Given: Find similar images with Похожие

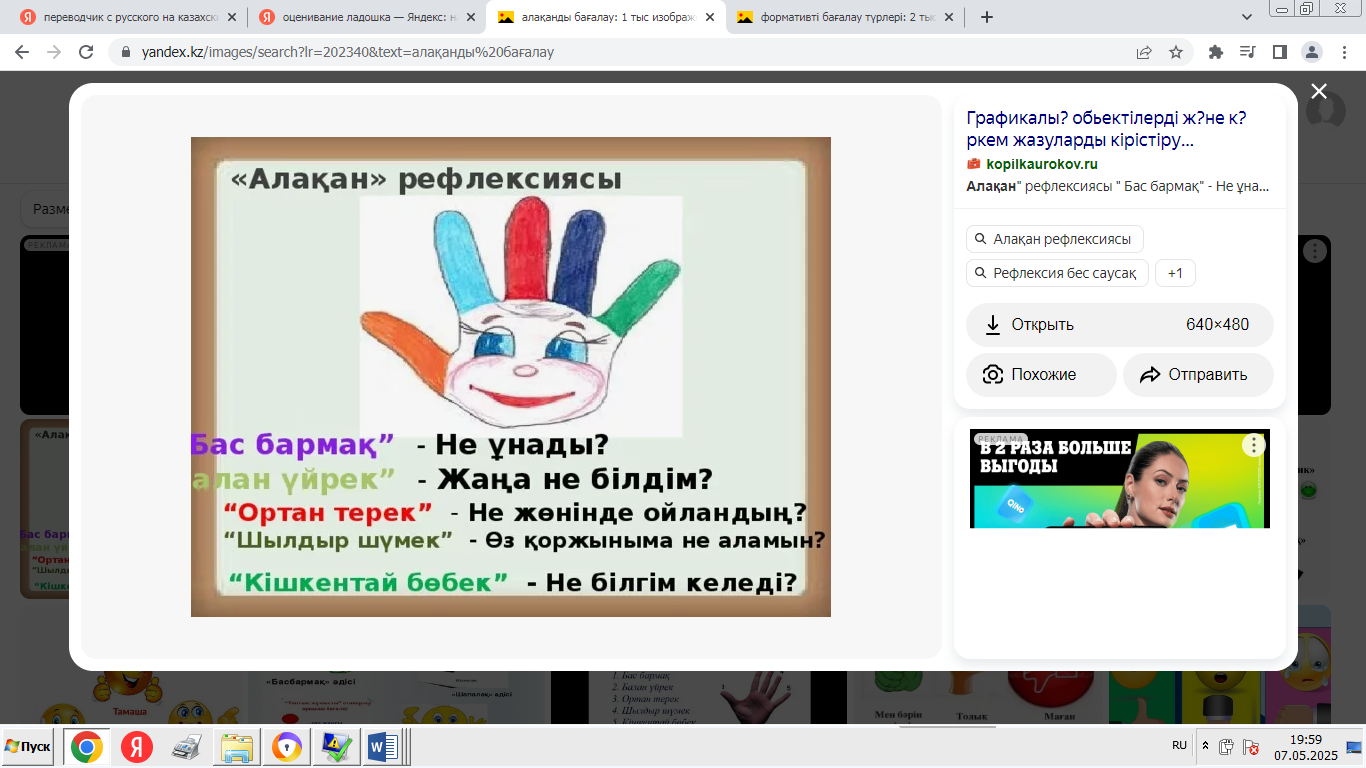Looking at the screenshot, I should click(x=1041, y=375).
